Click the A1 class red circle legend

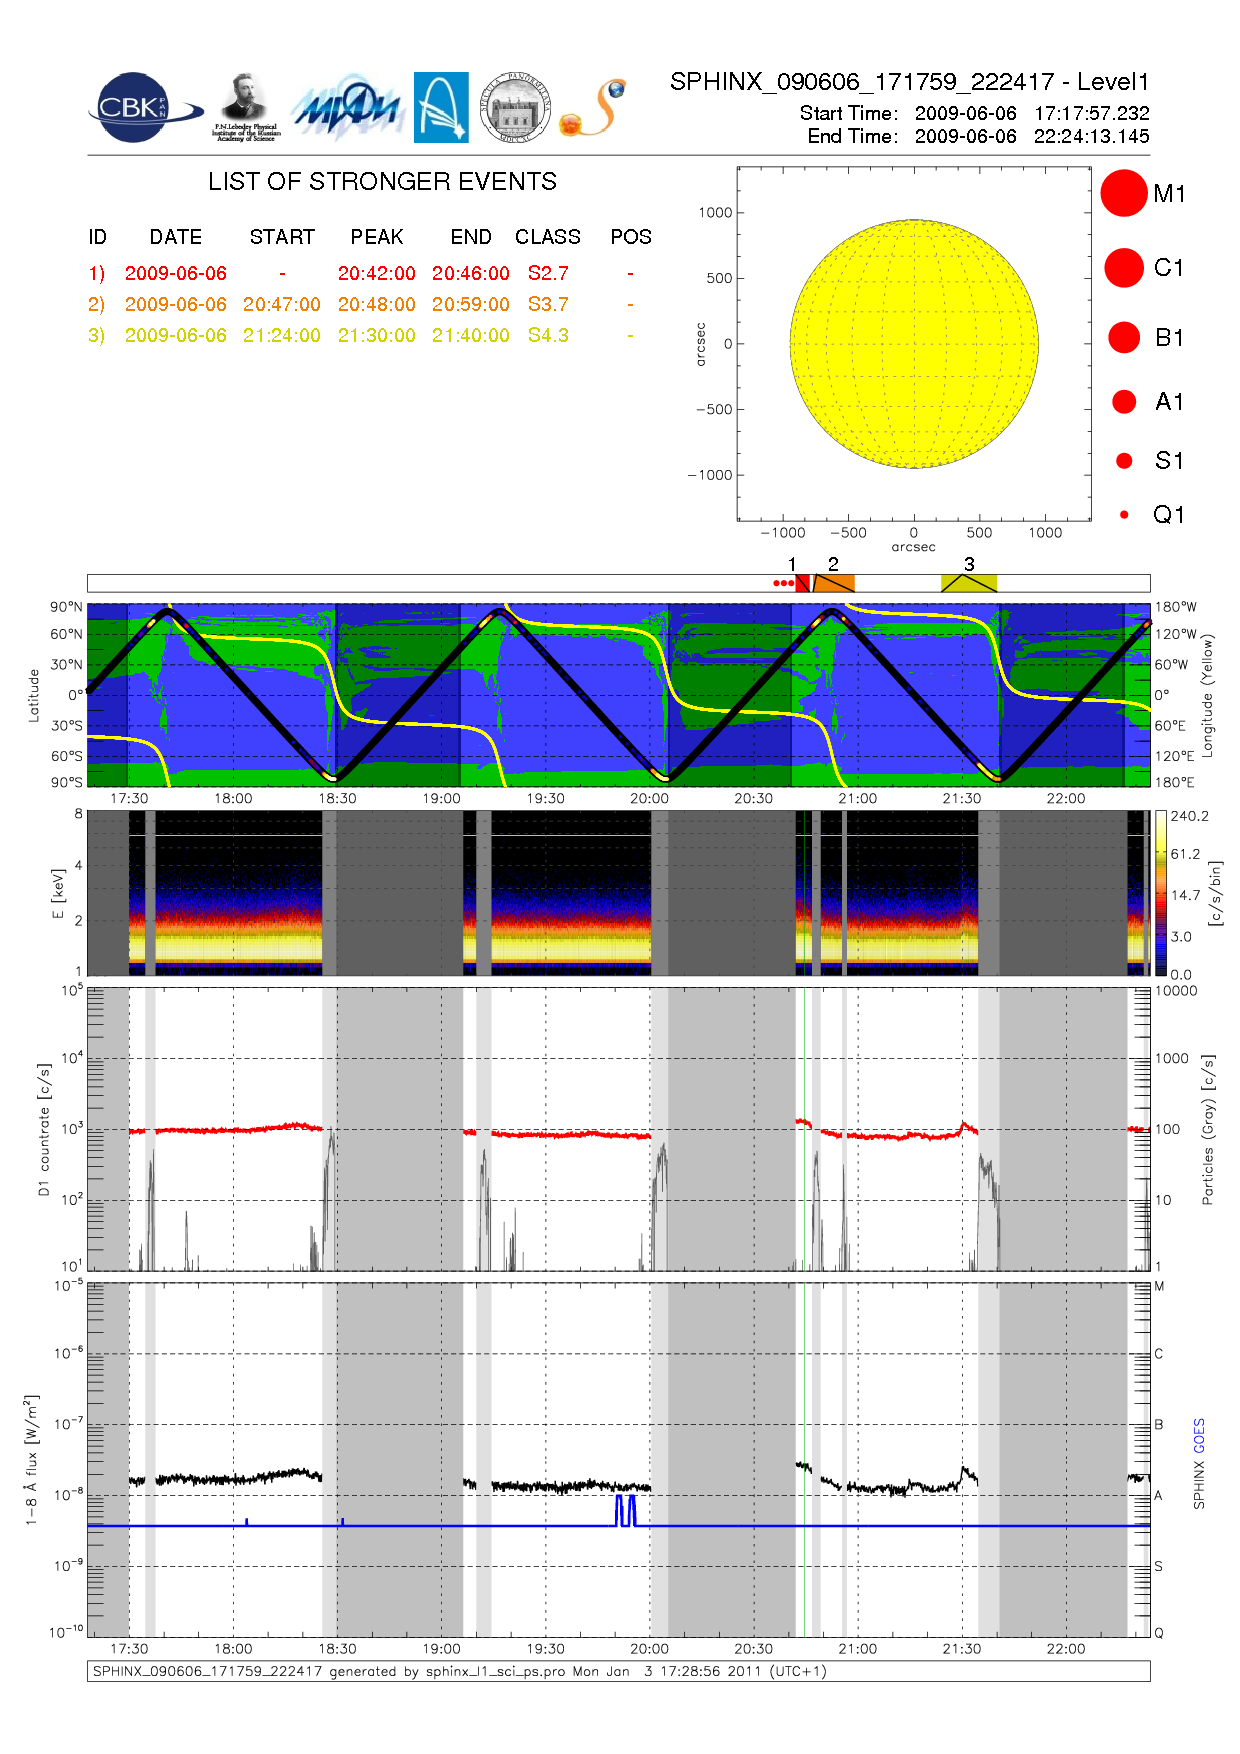[x=1124, y=402]
